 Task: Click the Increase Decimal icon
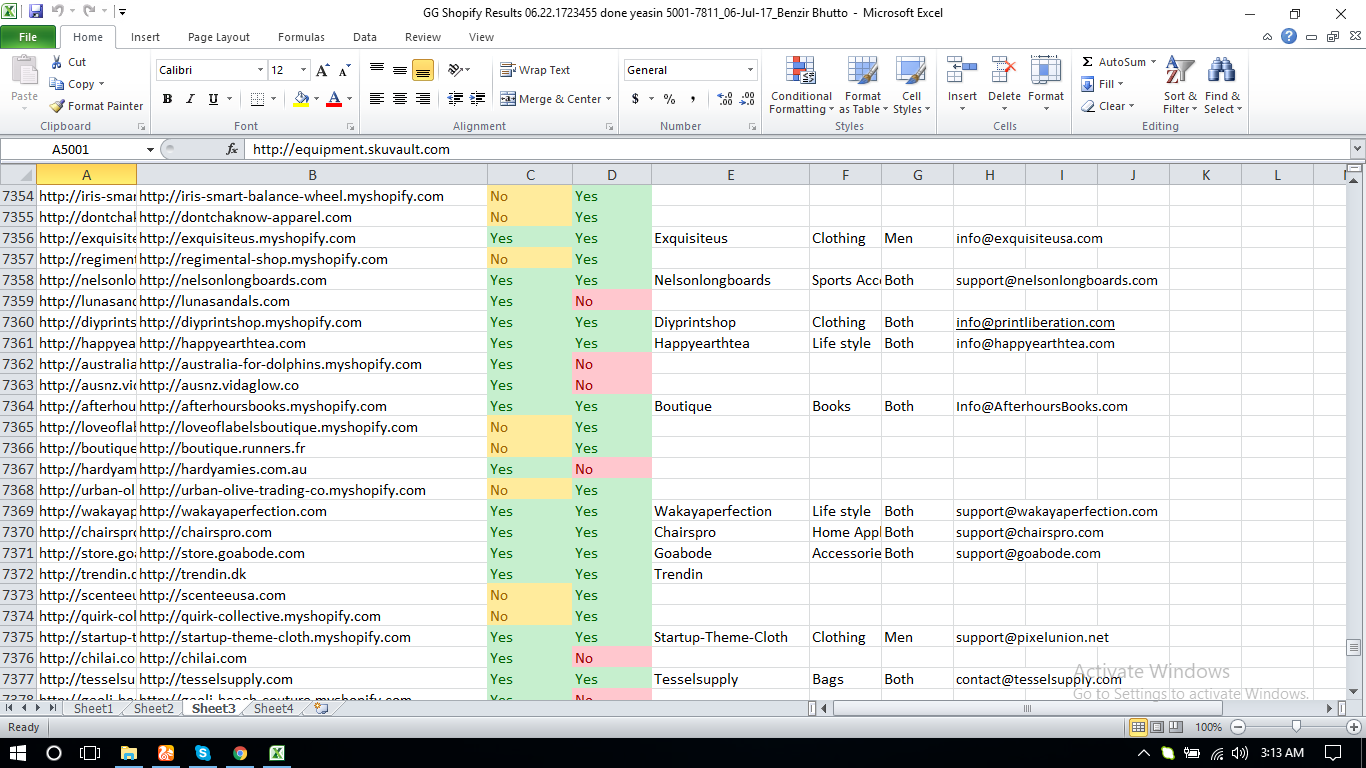coord(722,100)
